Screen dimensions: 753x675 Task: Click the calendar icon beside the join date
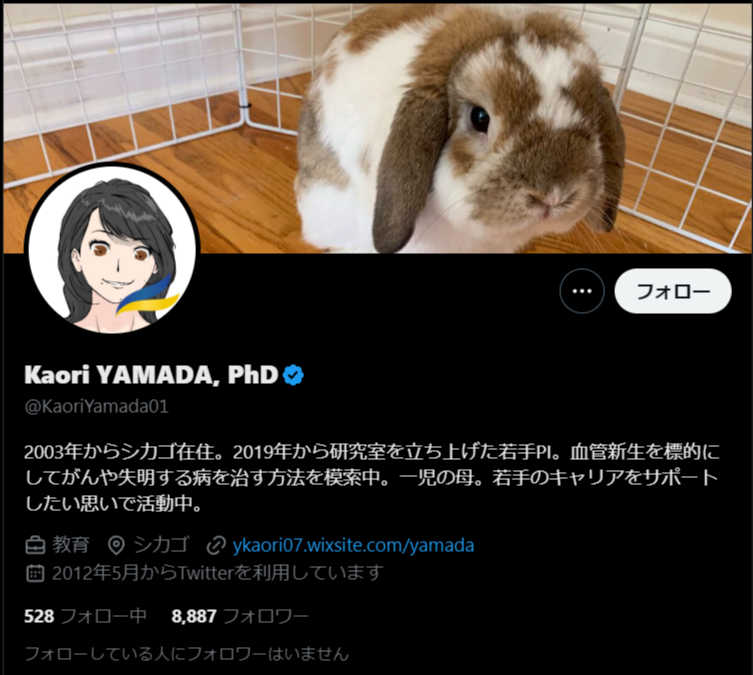[x=35, y=573]
